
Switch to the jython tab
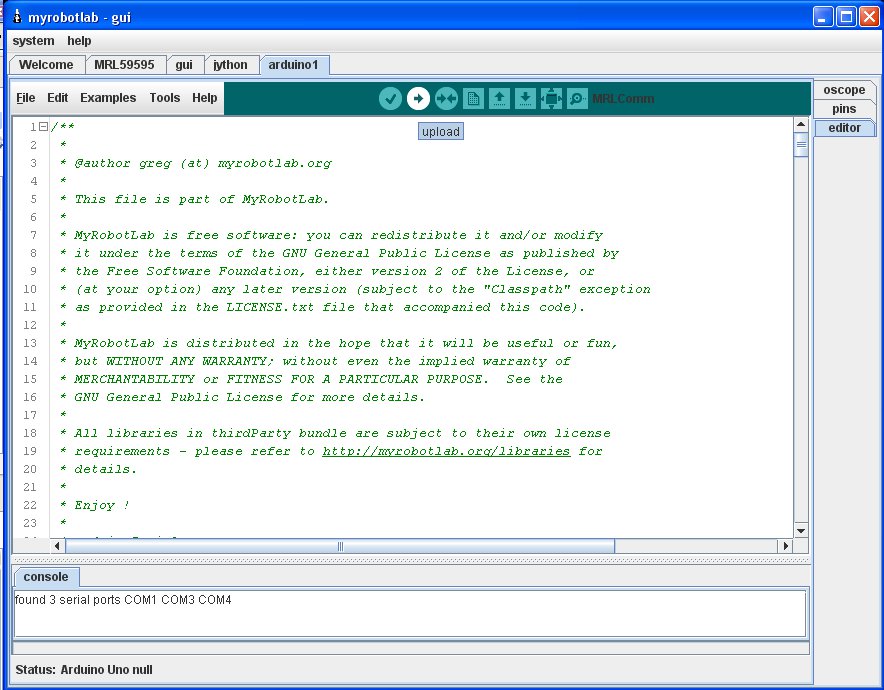click(x=230, y=65)
